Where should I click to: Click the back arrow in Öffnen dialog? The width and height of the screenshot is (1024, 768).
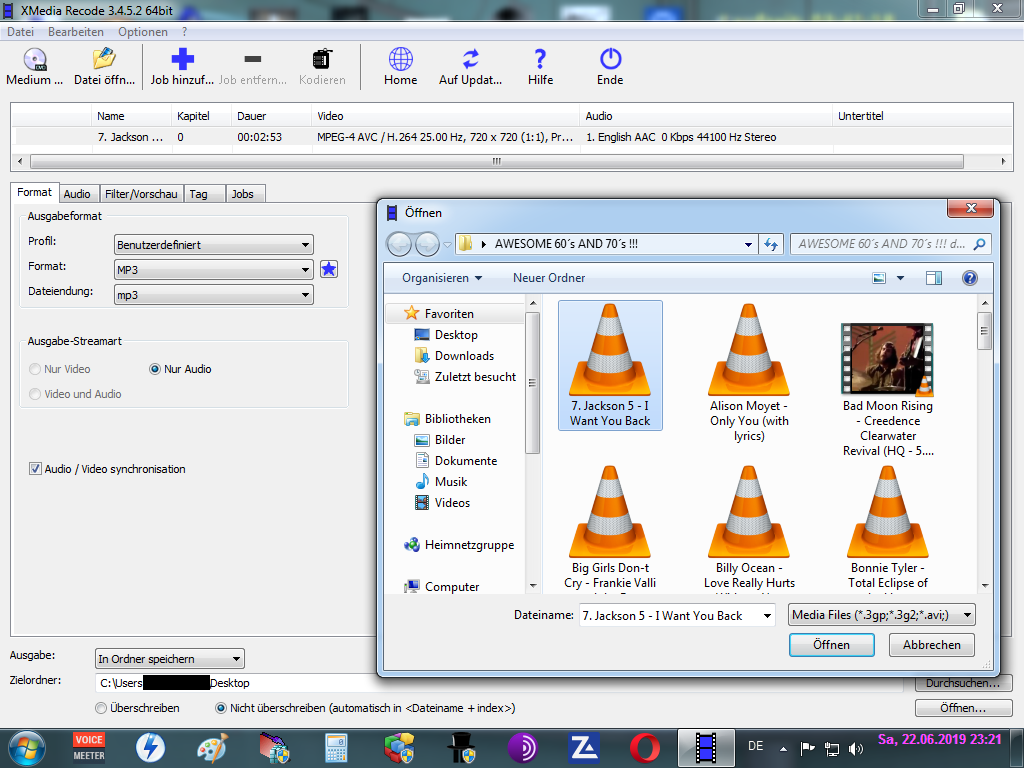[x=399, y=244]
